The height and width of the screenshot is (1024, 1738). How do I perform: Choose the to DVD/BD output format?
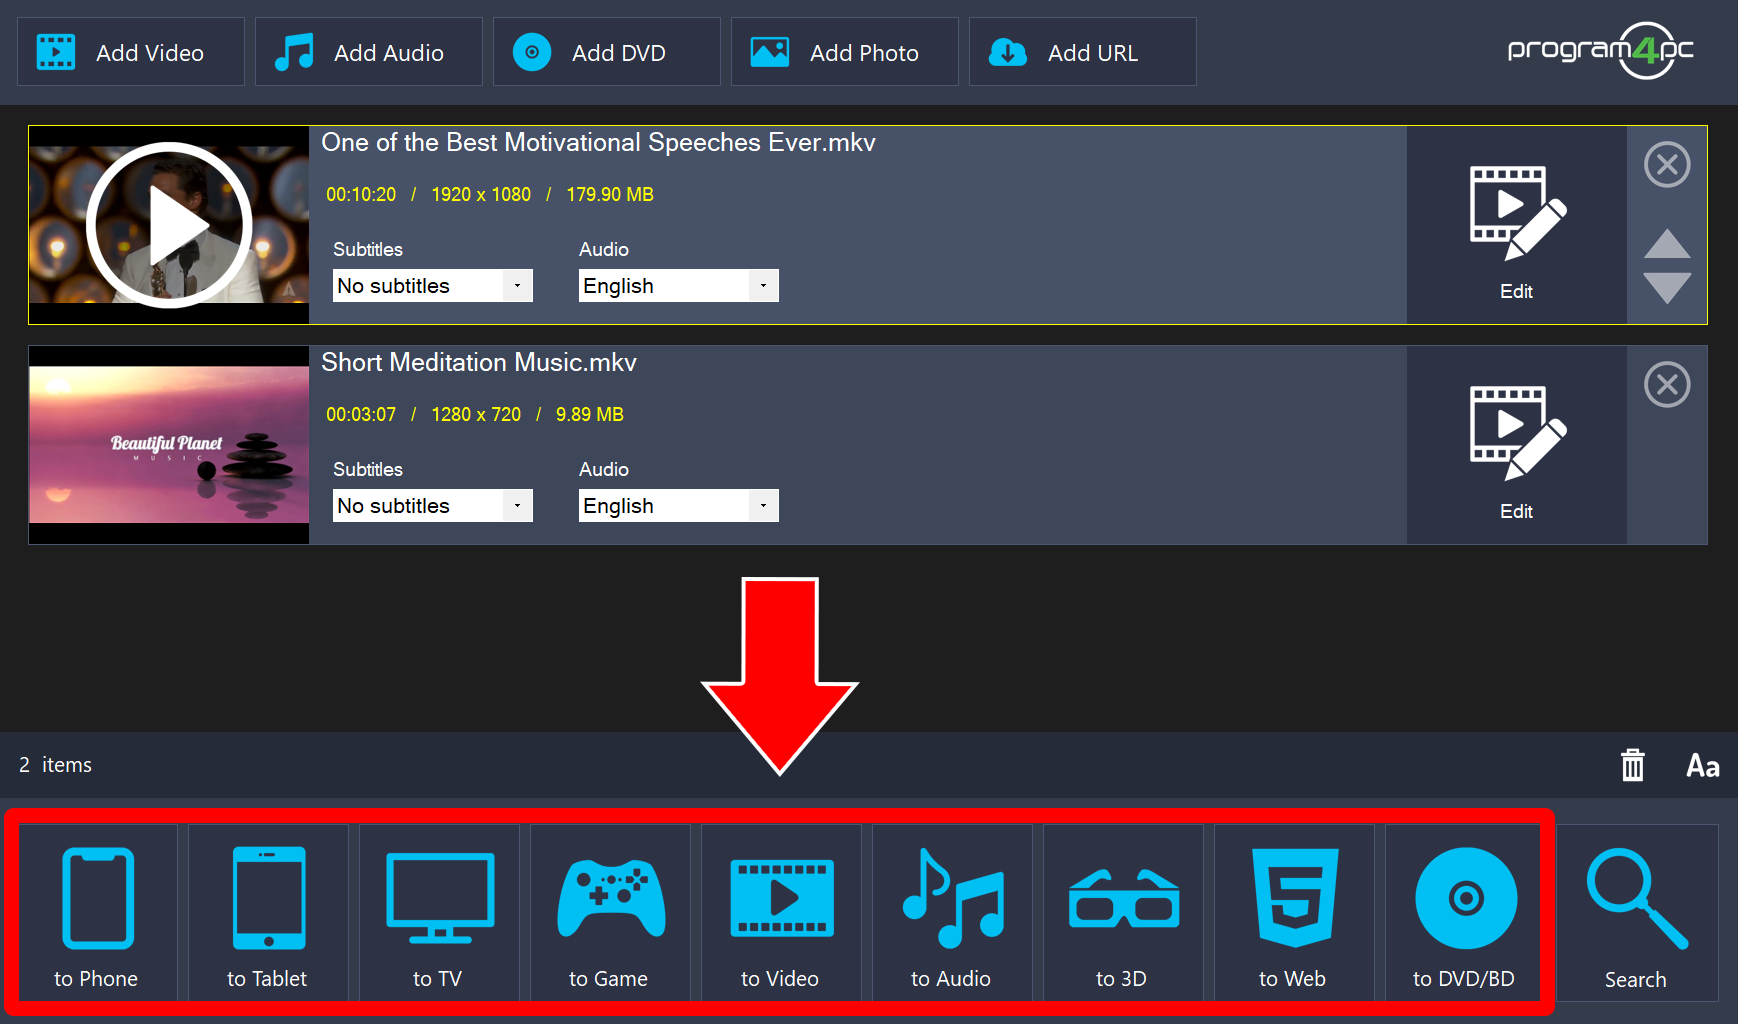tap(1465, 913)
